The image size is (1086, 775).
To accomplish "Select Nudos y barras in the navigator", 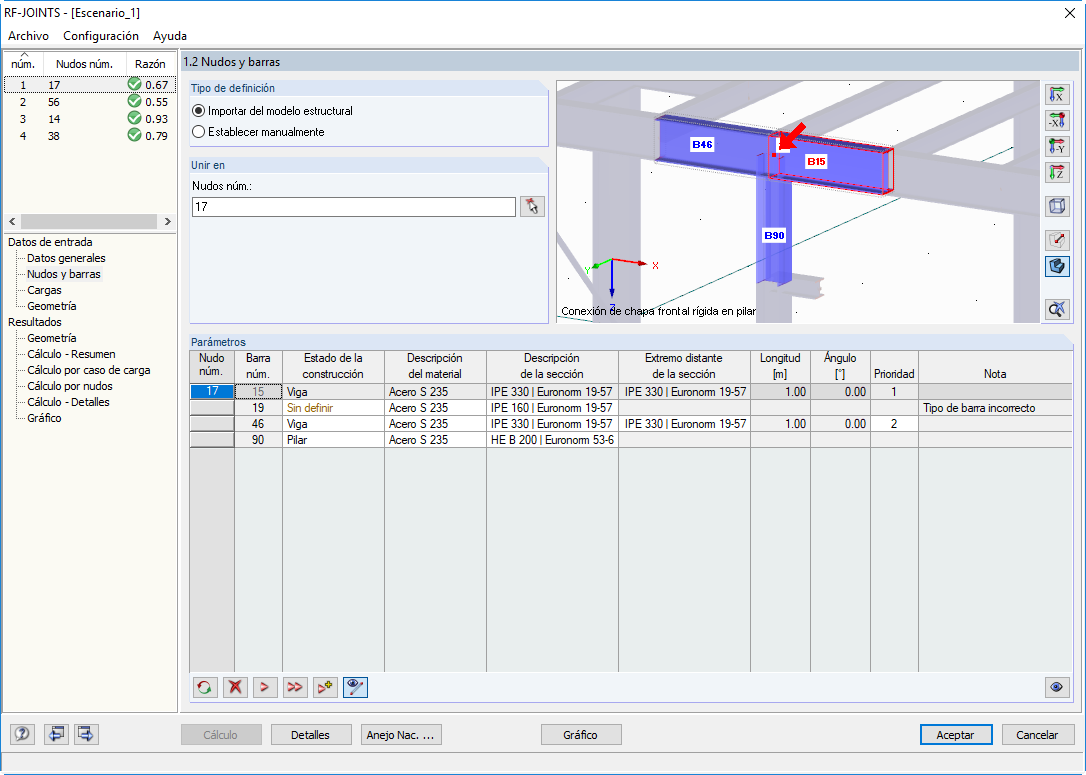I will point(64,274).
